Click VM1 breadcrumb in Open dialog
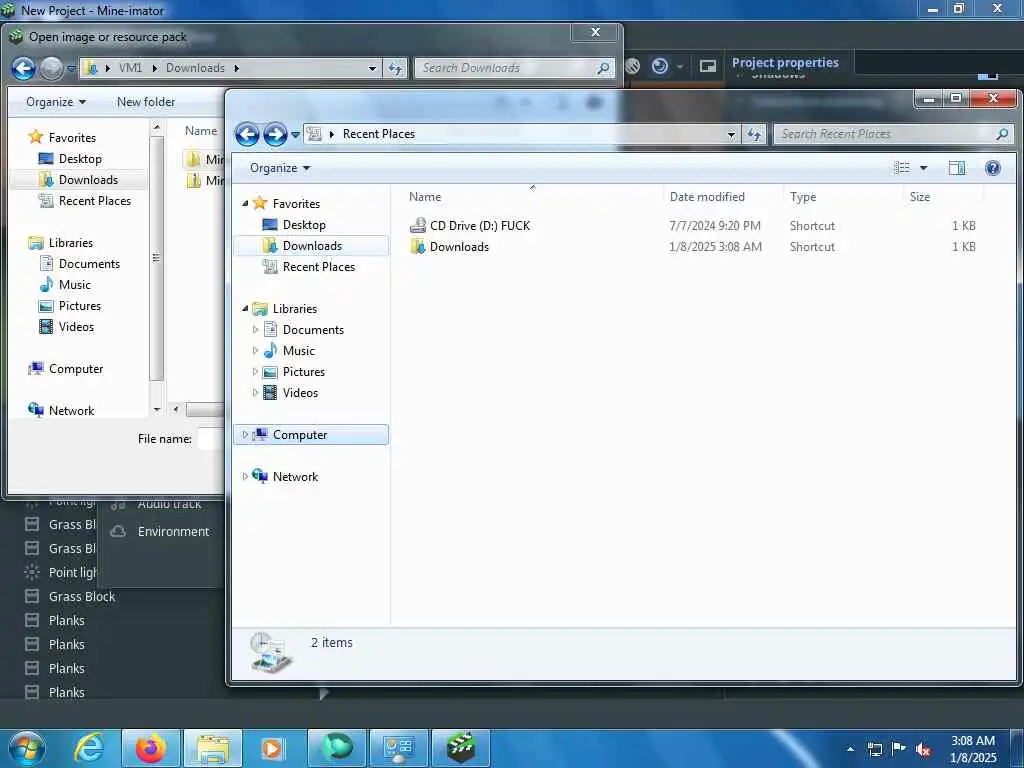Image resolution: width=1024 pixels, height=768 pixels. click(130, 68)
